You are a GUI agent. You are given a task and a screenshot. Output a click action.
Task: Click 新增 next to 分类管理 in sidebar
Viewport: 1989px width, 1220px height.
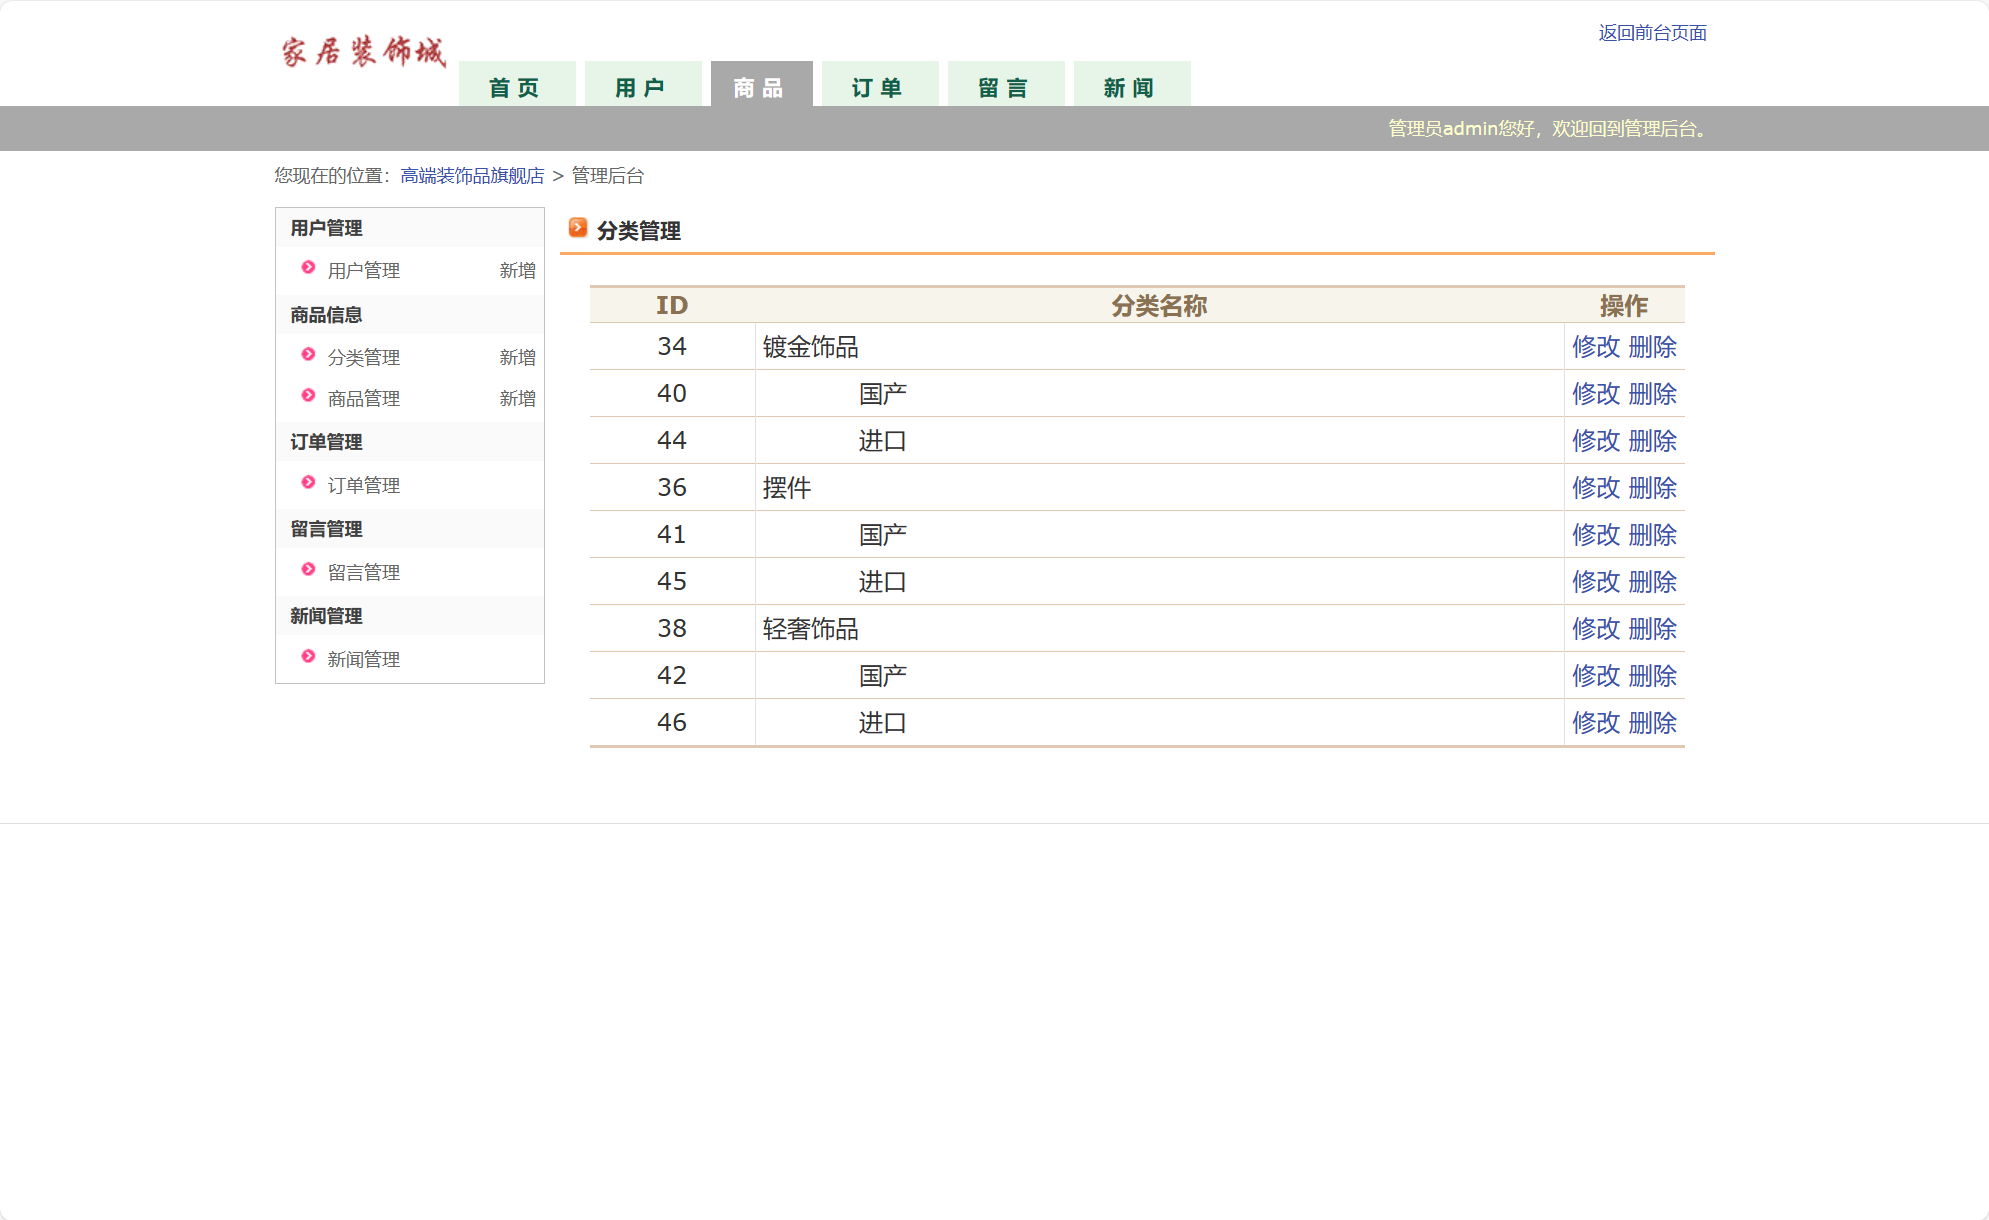pyautogui.click(x=517, y=356)
